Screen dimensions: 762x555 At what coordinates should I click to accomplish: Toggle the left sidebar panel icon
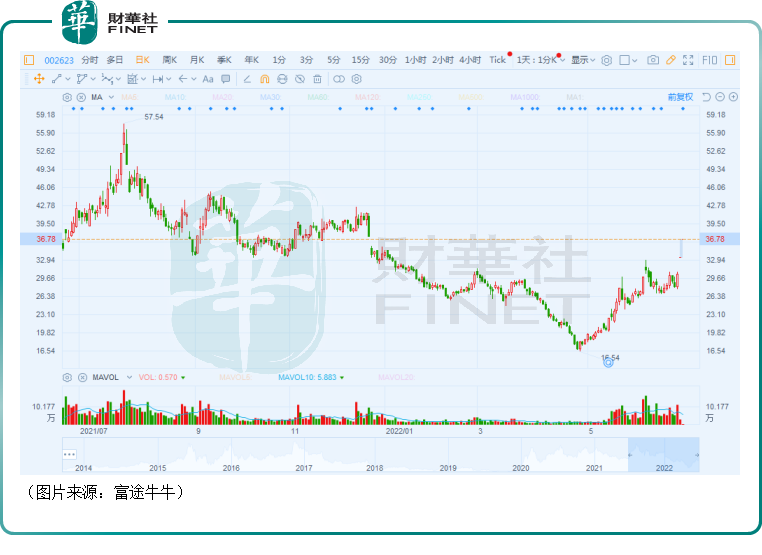pos(29,60)
